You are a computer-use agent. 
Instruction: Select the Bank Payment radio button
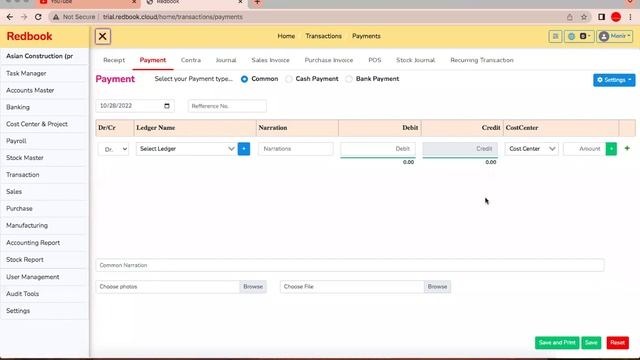point(349,79)
